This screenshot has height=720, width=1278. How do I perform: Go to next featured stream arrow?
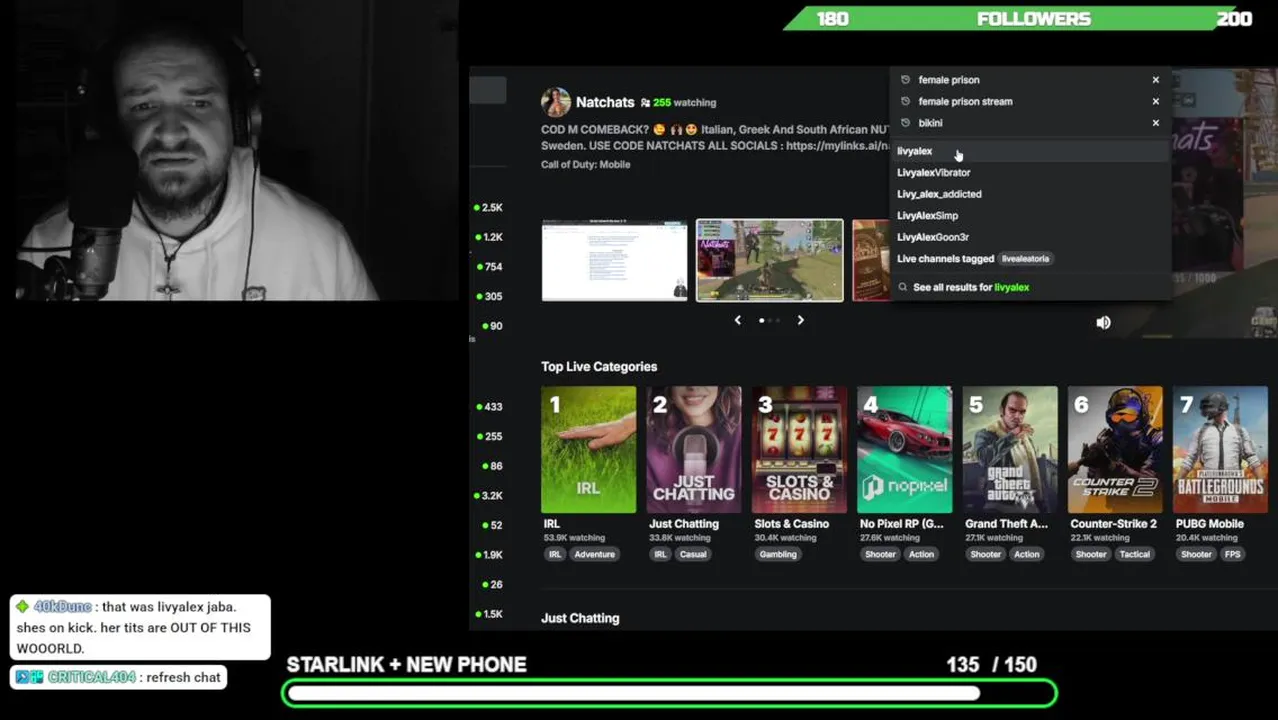(x=800, y=320)
